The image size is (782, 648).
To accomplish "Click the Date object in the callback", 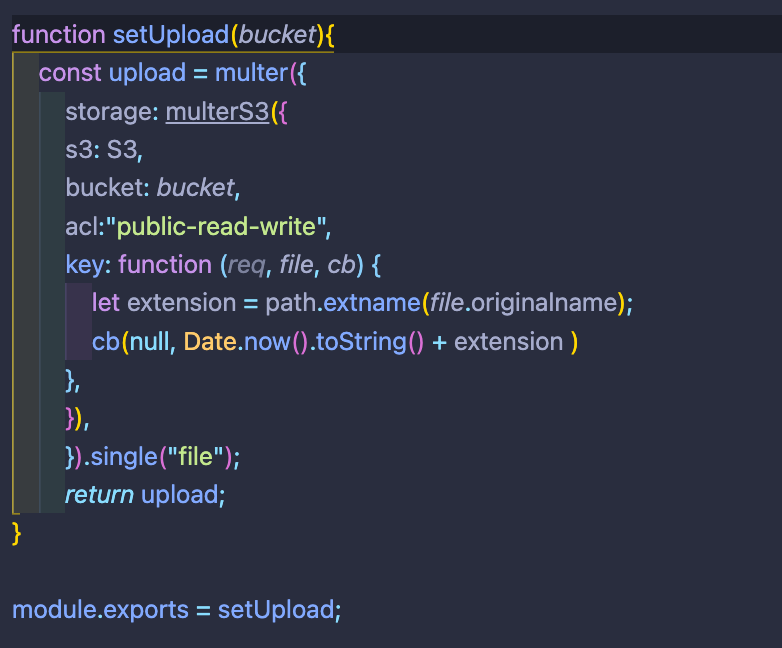I will (x=209, y=342).
